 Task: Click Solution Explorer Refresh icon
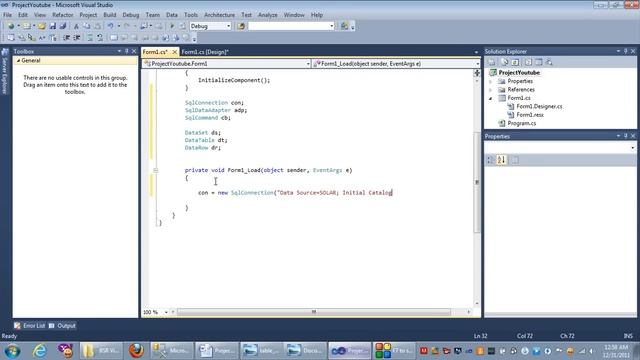pos(515,62)
